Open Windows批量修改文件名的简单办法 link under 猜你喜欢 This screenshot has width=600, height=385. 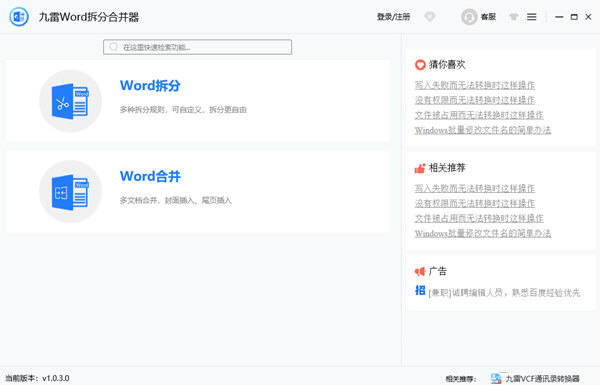(483, 130)
